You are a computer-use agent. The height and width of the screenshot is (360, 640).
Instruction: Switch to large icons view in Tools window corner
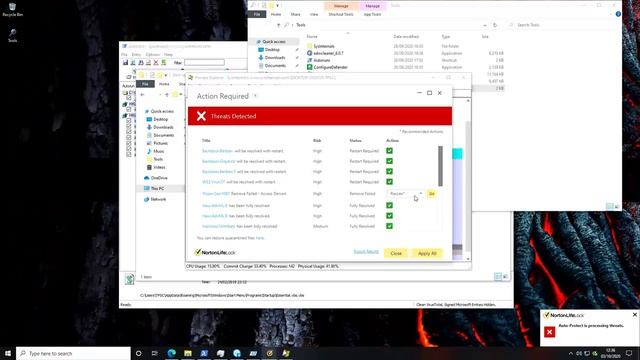(x=617, y=206)
